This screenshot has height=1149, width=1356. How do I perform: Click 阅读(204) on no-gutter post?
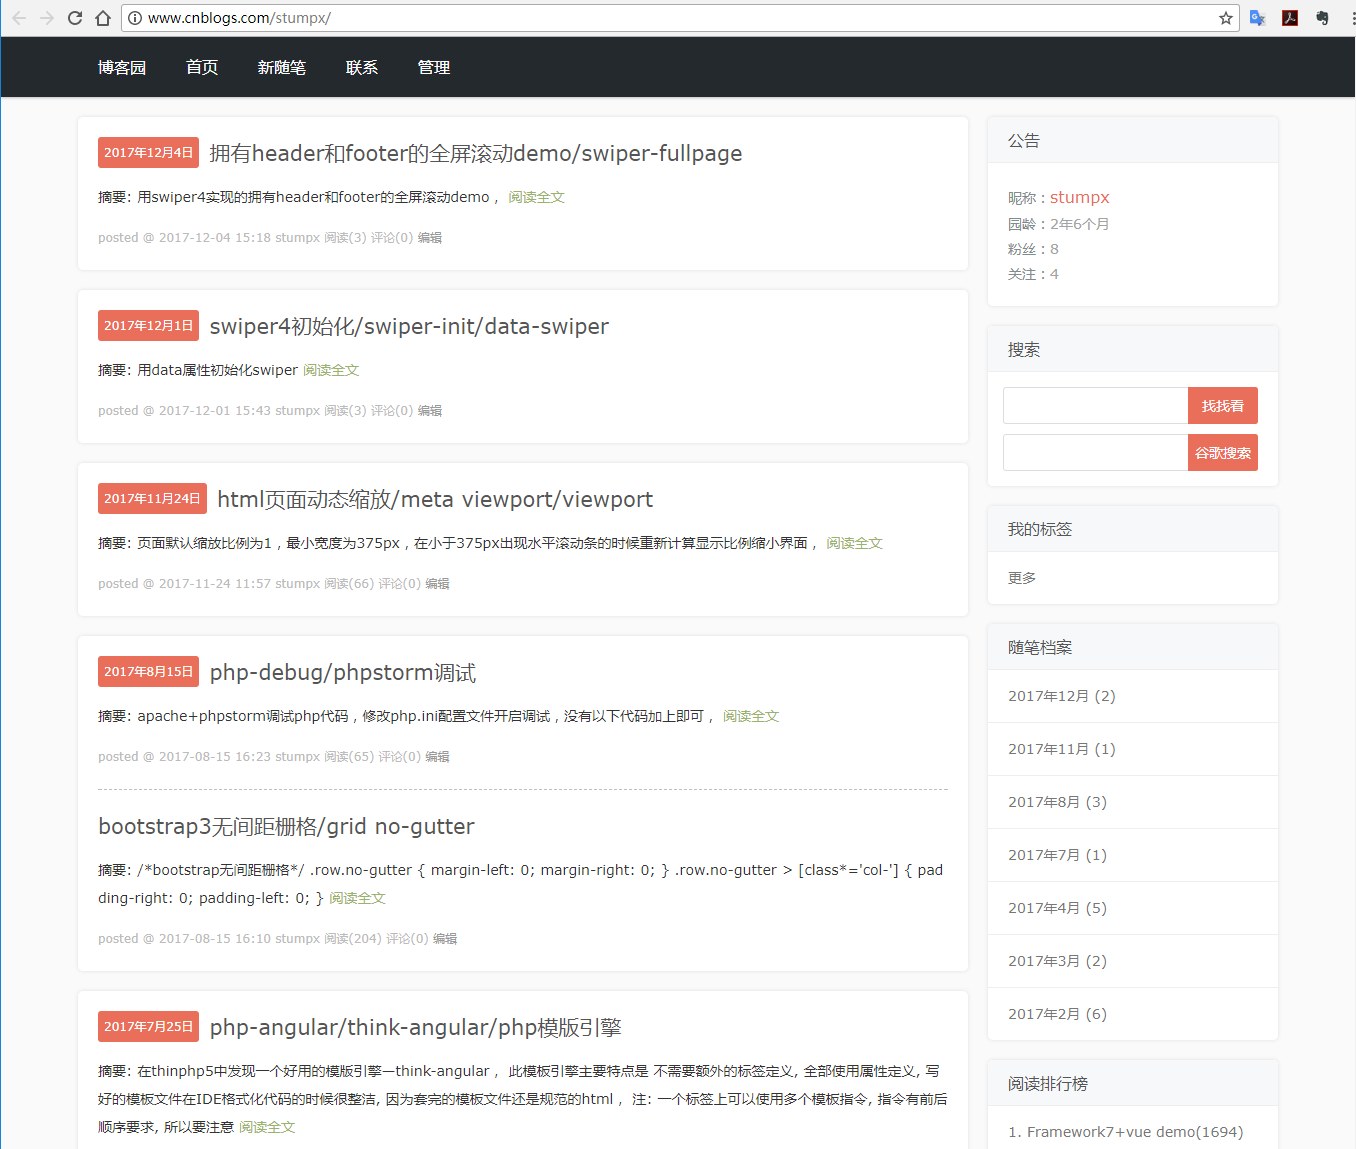[353, 939]
